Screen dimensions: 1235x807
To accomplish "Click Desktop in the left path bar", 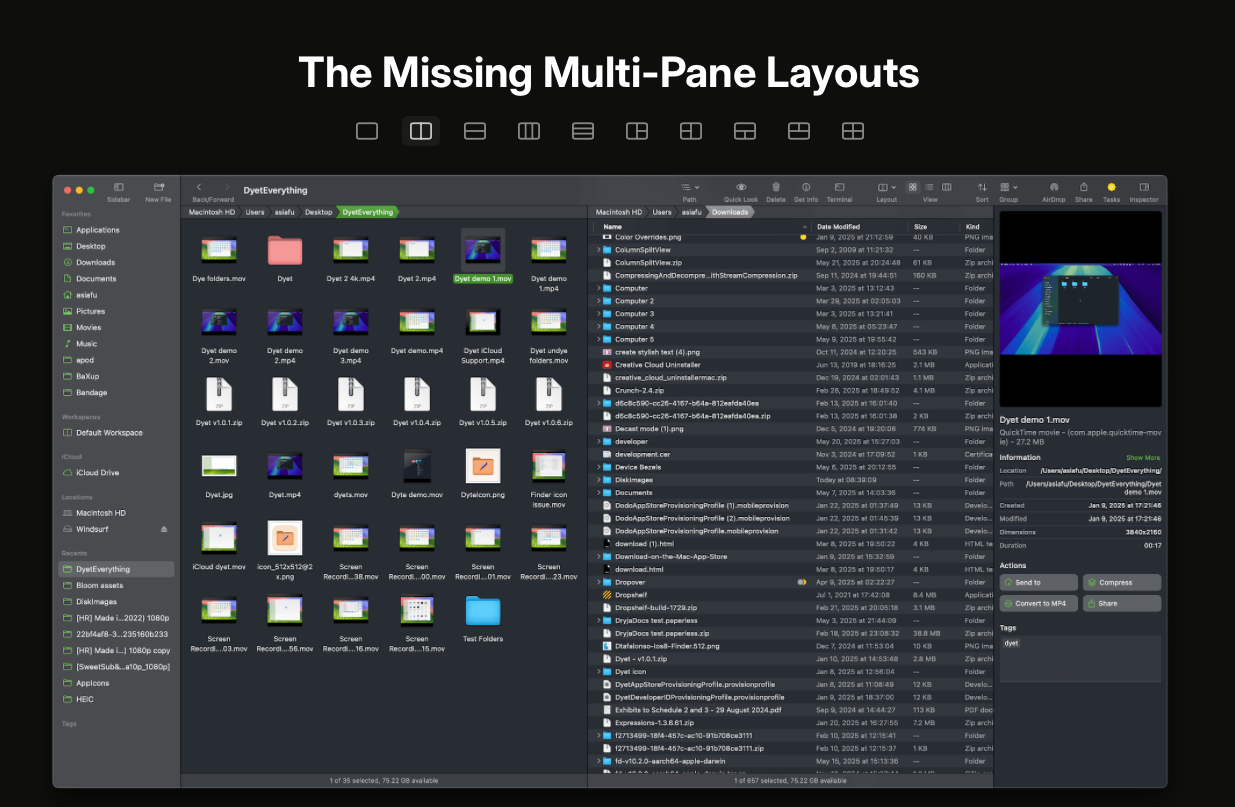I will 318,212.
